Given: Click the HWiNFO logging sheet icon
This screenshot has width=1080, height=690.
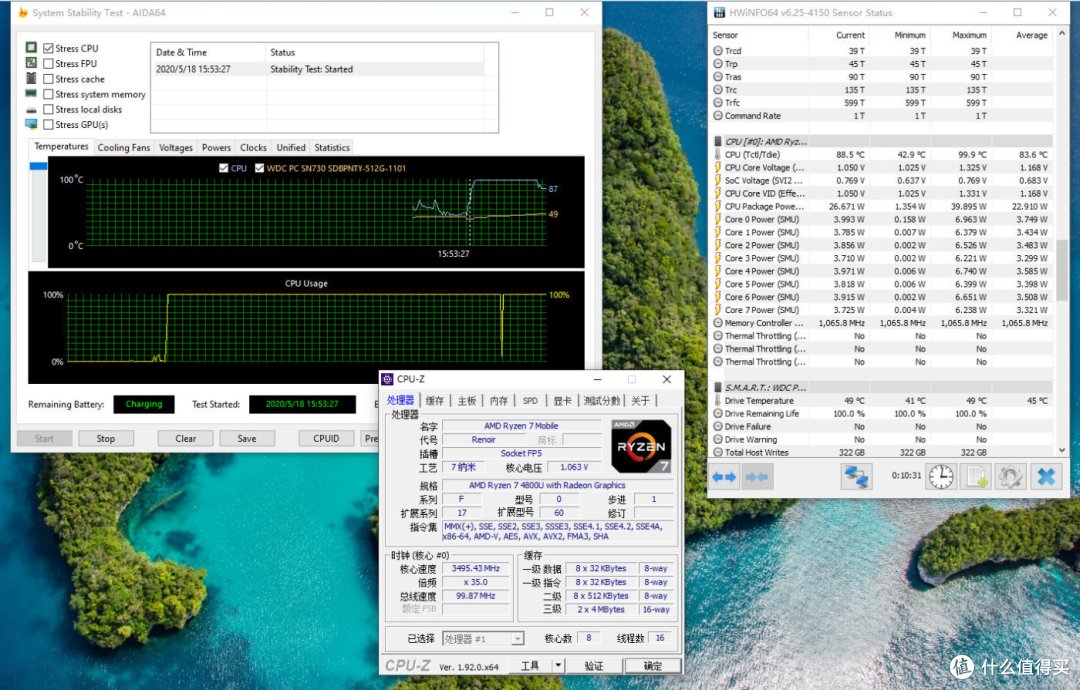Looking at the screenshot, I should coord(977,477).
